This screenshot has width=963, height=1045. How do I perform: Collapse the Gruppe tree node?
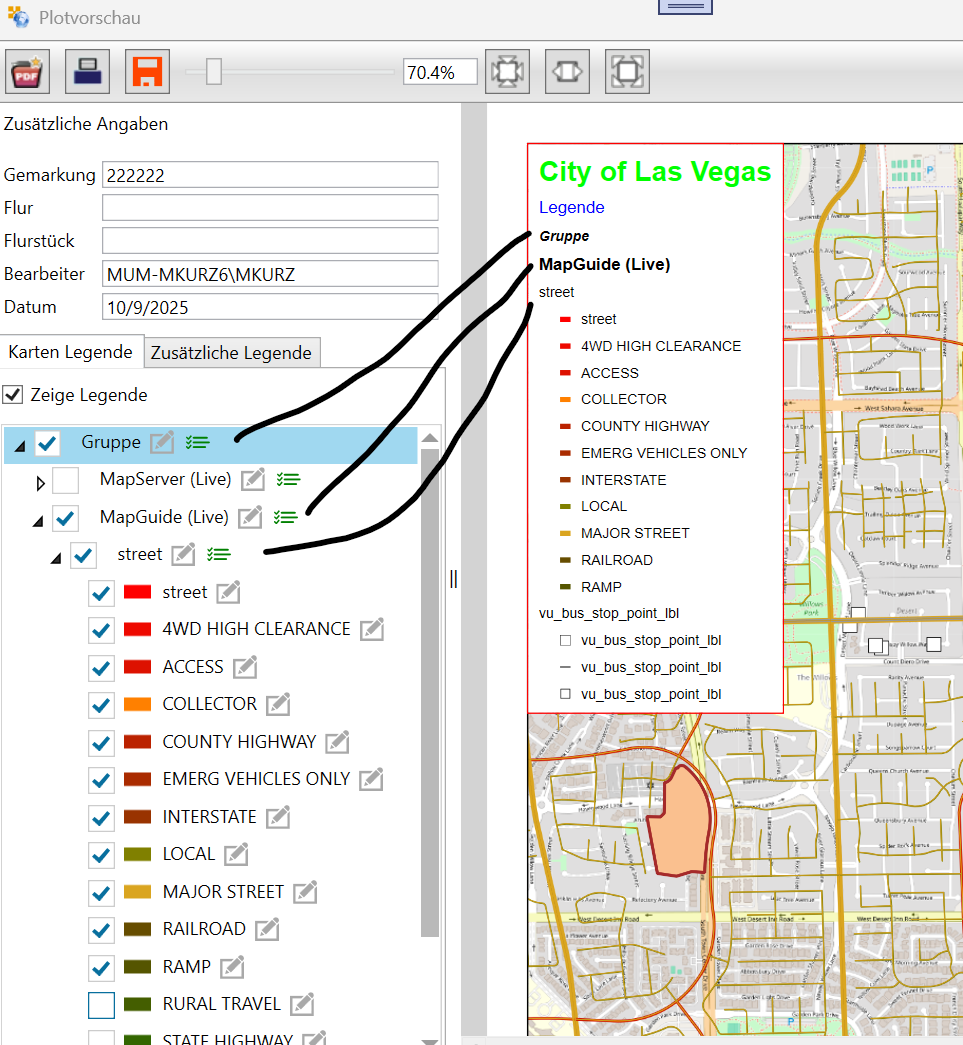(x=19, y=444)
